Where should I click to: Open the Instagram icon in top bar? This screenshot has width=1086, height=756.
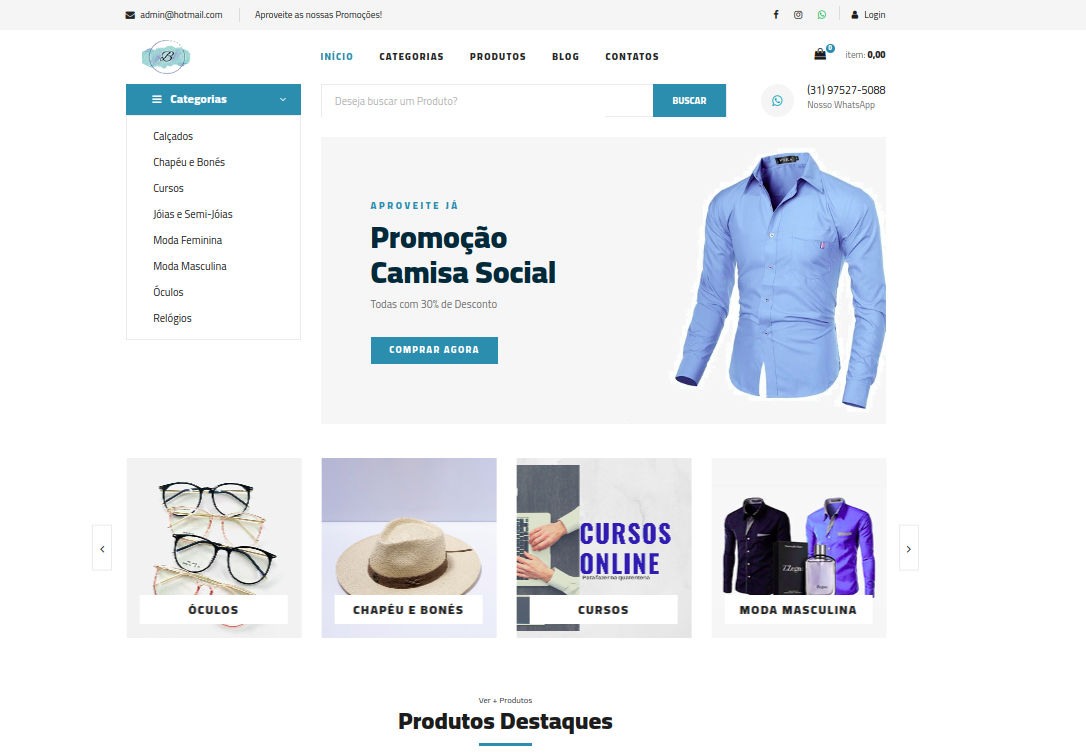(x=798, y=15)
